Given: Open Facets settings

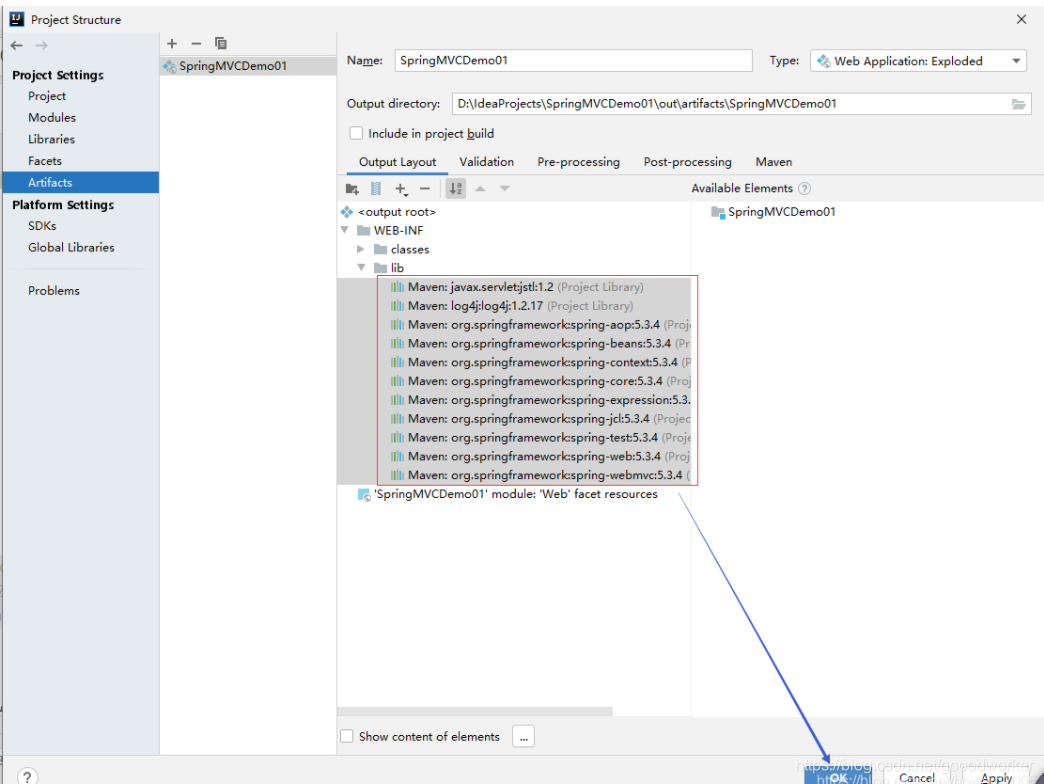Looking at the screenshot, I should click(45, 161).
